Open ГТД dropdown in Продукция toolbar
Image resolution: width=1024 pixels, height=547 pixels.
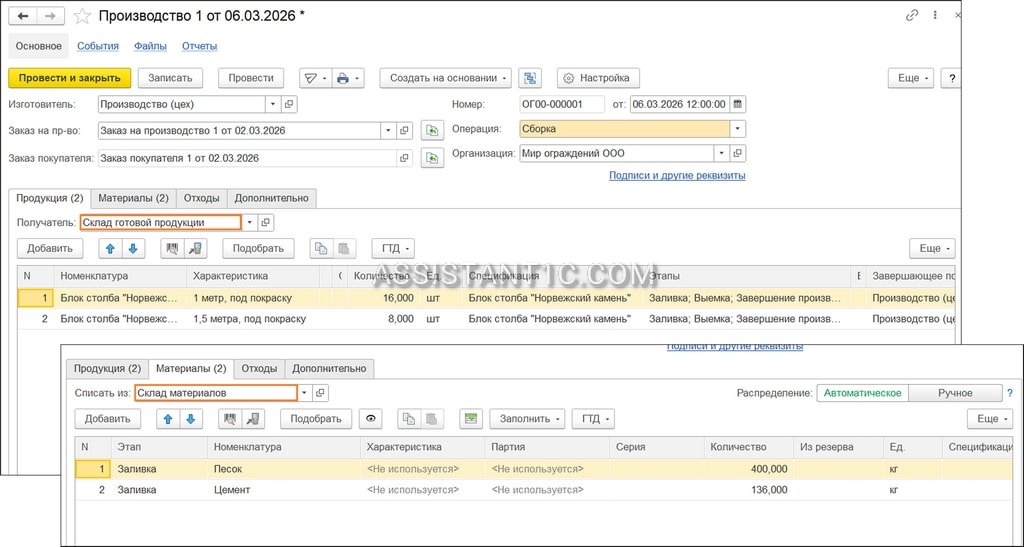(x=394, y=248)
